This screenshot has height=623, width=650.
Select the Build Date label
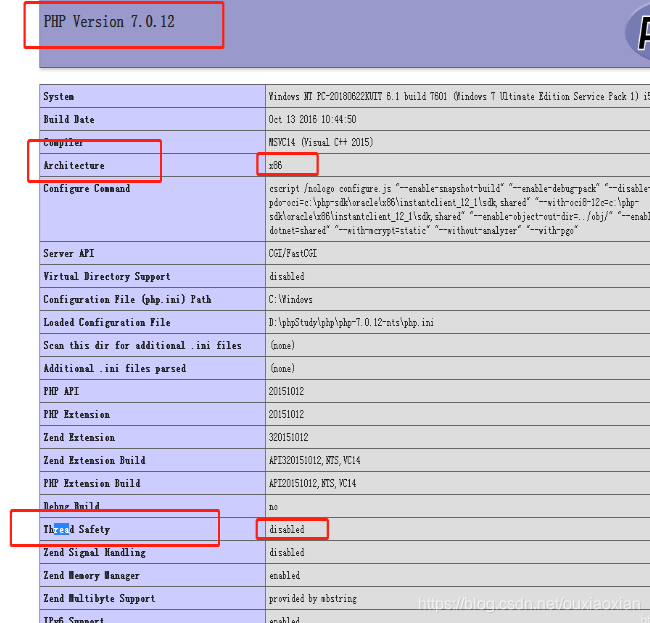click(69, 119)
